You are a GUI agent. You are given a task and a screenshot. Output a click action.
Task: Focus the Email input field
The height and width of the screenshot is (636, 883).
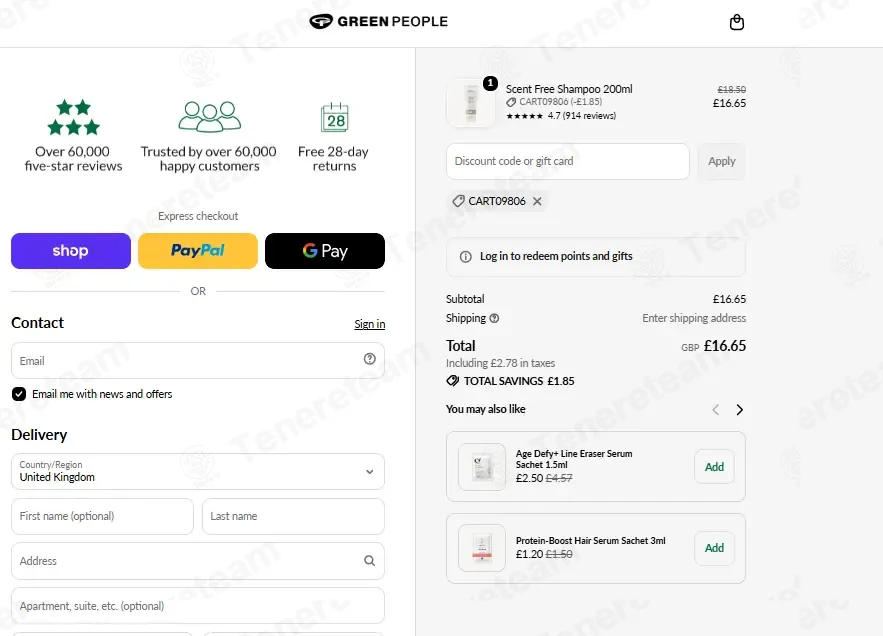coord(198,361)
